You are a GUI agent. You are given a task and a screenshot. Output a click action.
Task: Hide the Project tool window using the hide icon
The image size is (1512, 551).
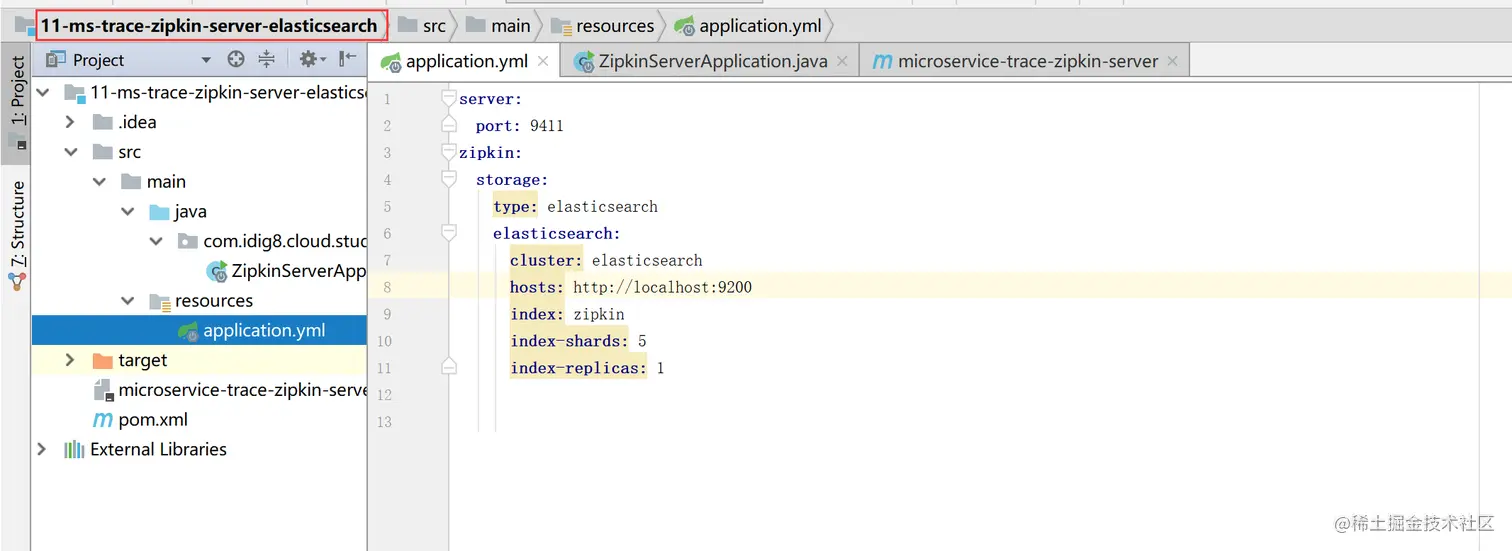click(x=347, y=60)
